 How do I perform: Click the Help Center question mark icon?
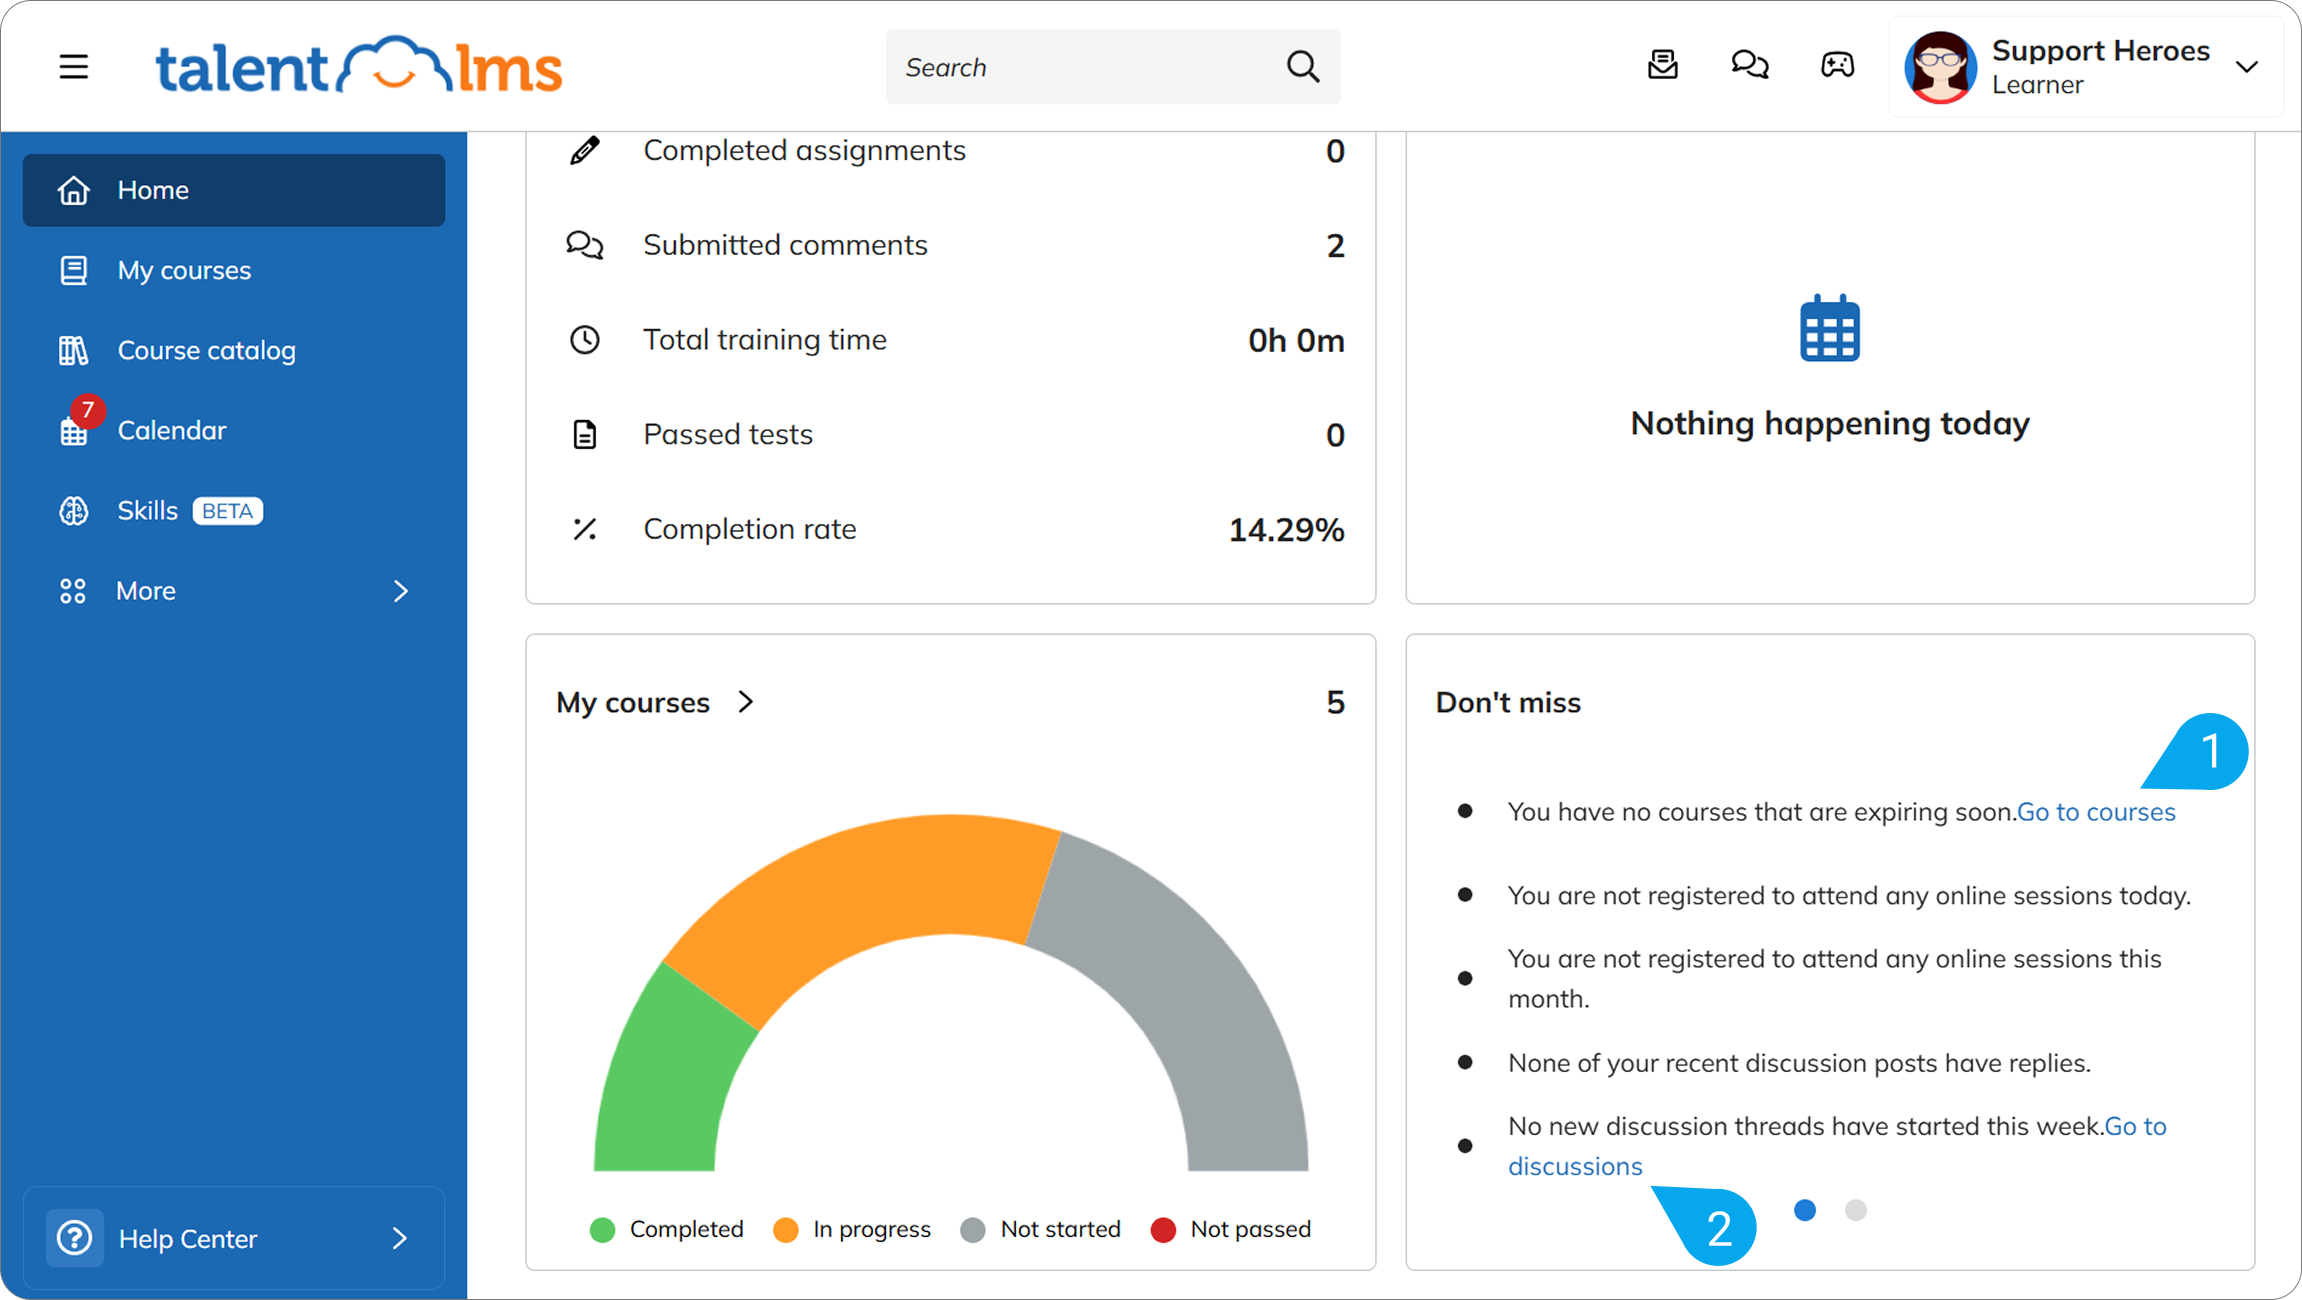click(x=75, y=1238)
